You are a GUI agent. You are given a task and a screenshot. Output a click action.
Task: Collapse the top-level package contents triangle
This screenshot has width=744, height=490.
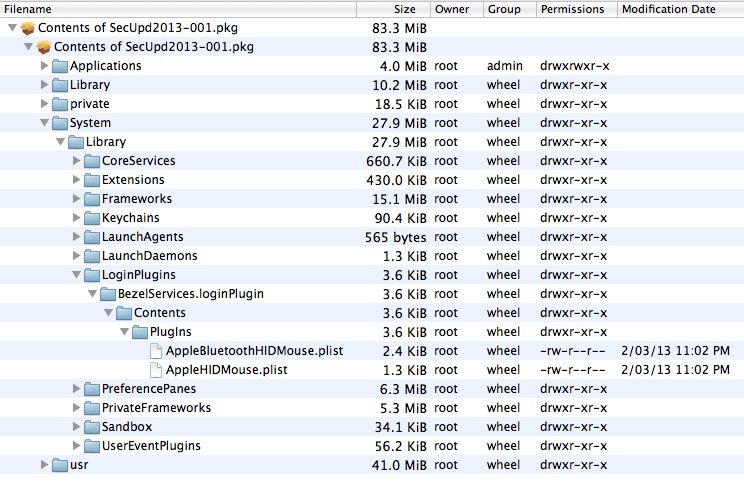(x=12, y=28)
